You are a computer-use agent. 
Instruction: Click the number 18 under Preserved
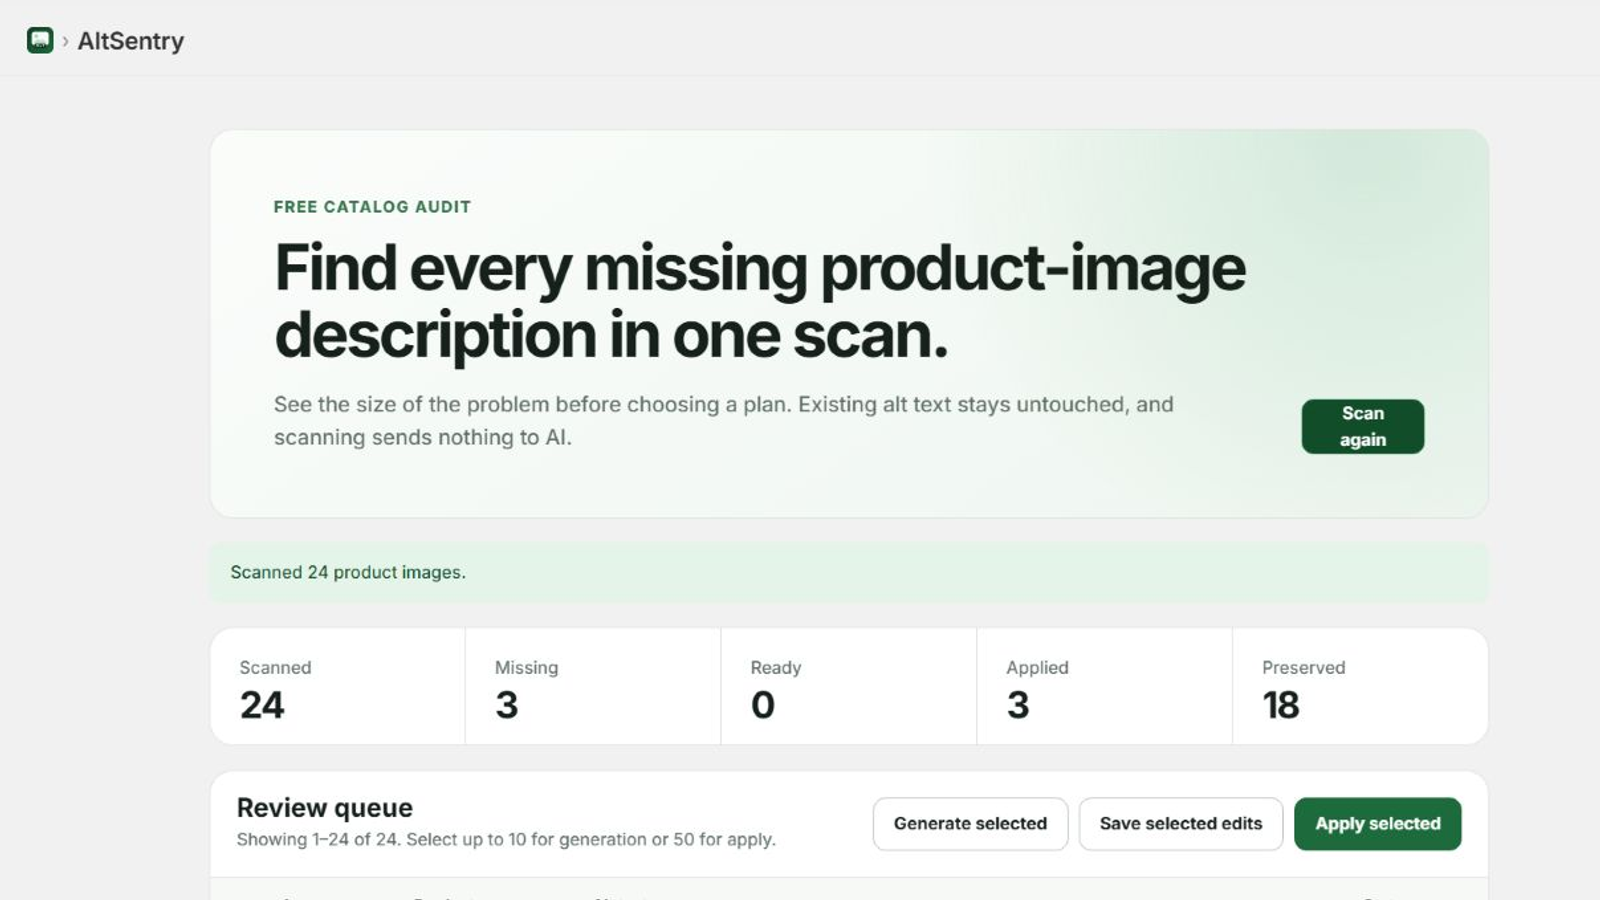tap(1281, 705)
